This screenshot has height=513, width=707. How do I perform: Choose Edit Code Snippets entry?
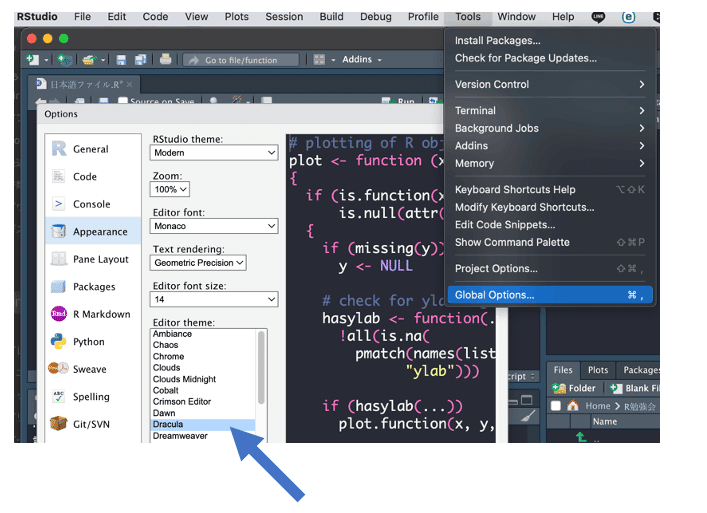(x=549, y=224)
